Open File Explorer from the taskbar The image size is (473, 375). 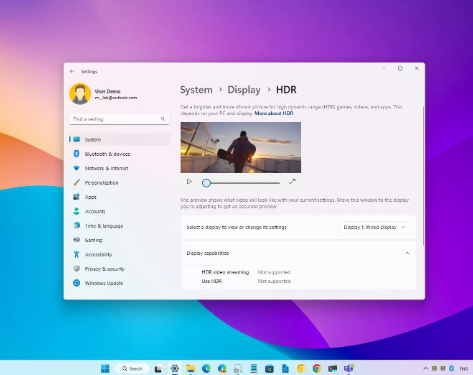point(190,368)
